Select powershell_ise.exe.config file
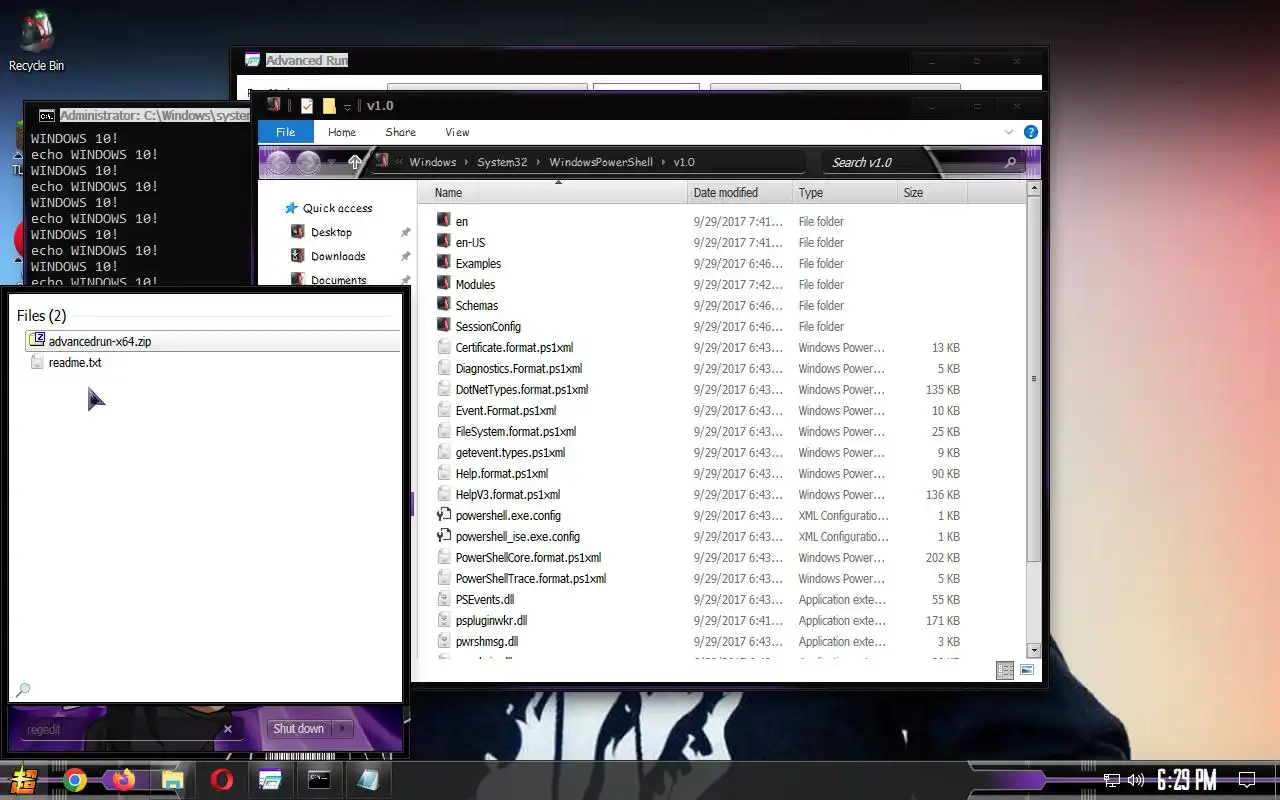Screen dimensions: 1280x800 pos(517,536)
